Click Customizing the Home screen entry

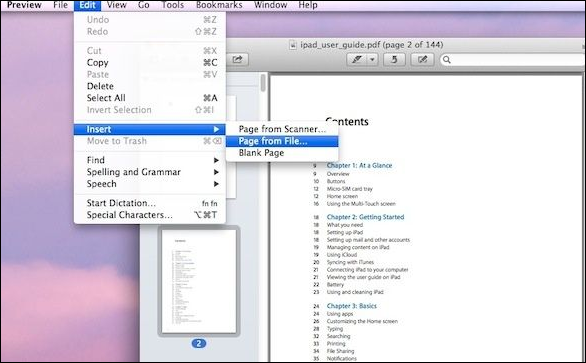(x=362, y=322)
